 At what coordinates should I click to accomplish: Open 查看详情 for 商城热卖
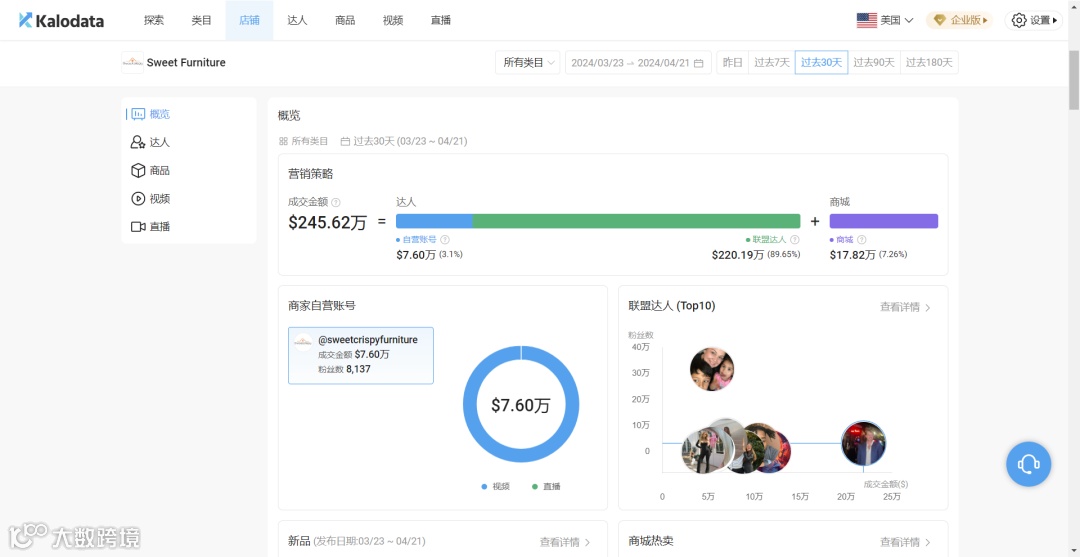coord(905,542)
